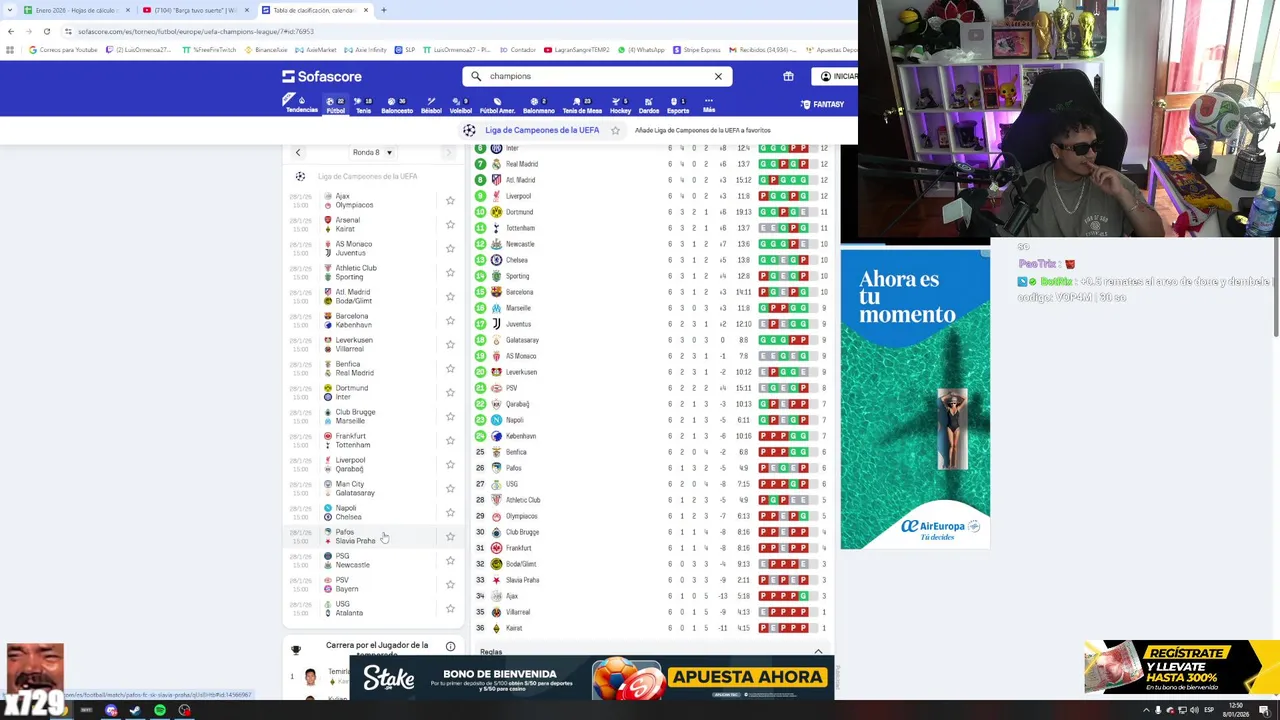This screenshot has width=1280, height=720.
Task: Click the Sofascore logo
Action: tap(322, 76)
